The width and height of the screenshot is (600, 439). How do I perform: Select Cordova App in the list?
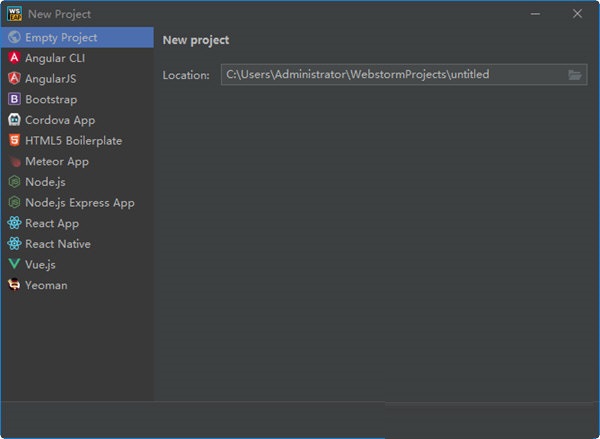(77, 120)
